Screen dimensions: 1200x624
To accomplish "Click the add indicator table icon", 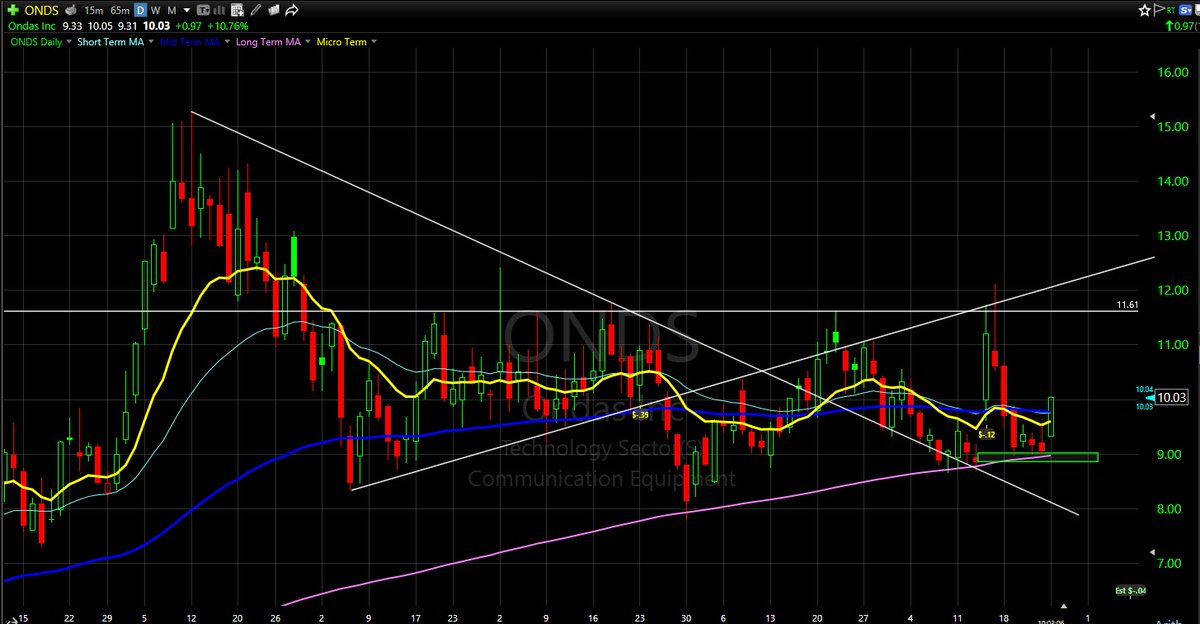I will click(x=237, y=10).
